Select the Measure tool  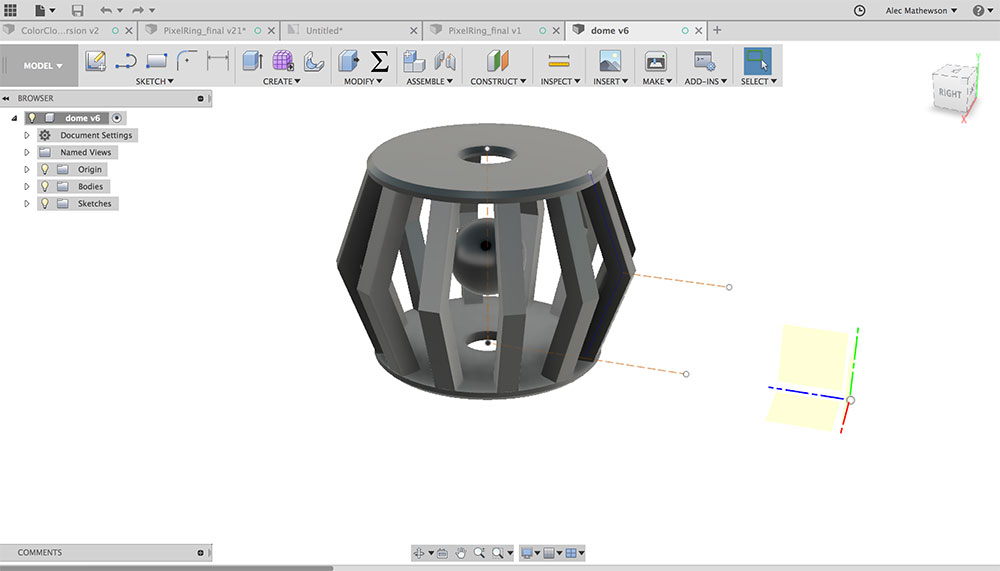point(559,61)
